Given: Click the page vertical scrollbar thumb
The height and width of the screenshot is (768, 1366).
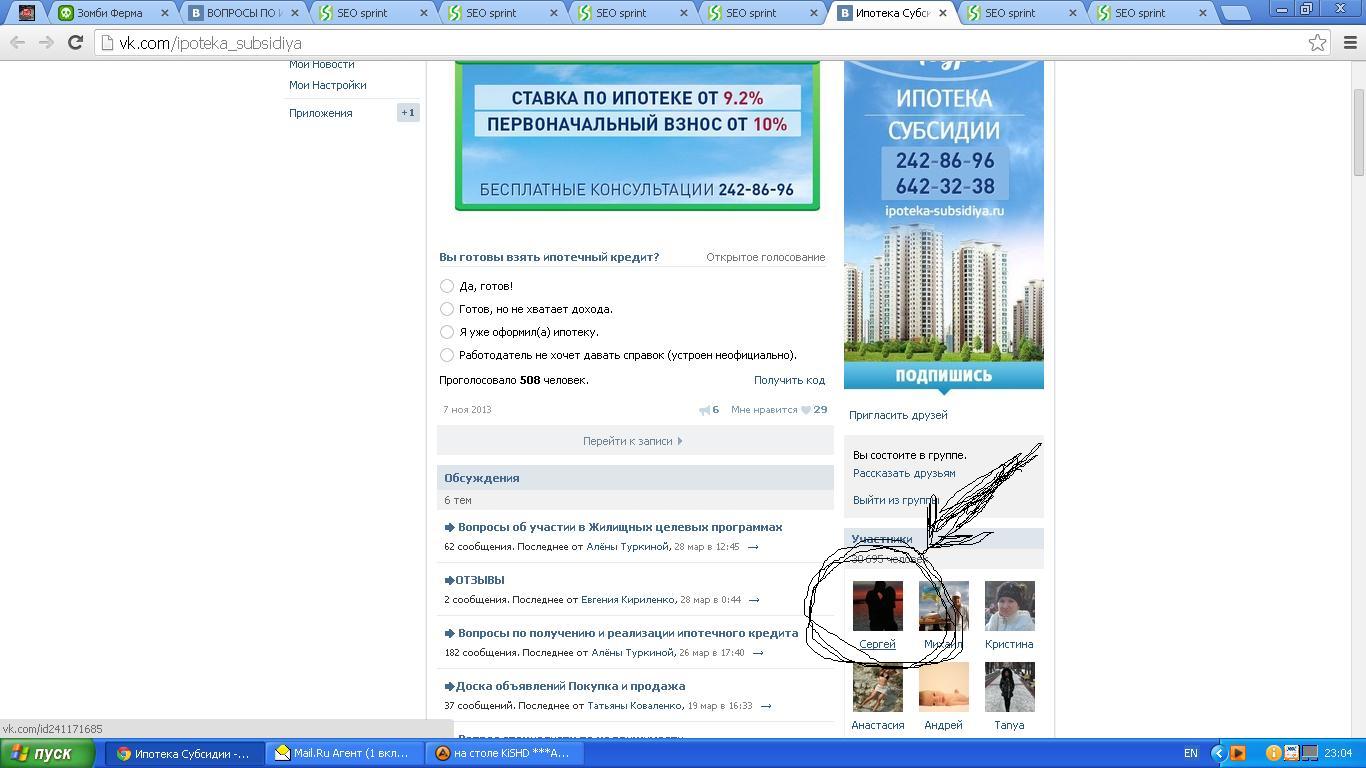Looking at the screenshot, I should tap(1358, 132).
